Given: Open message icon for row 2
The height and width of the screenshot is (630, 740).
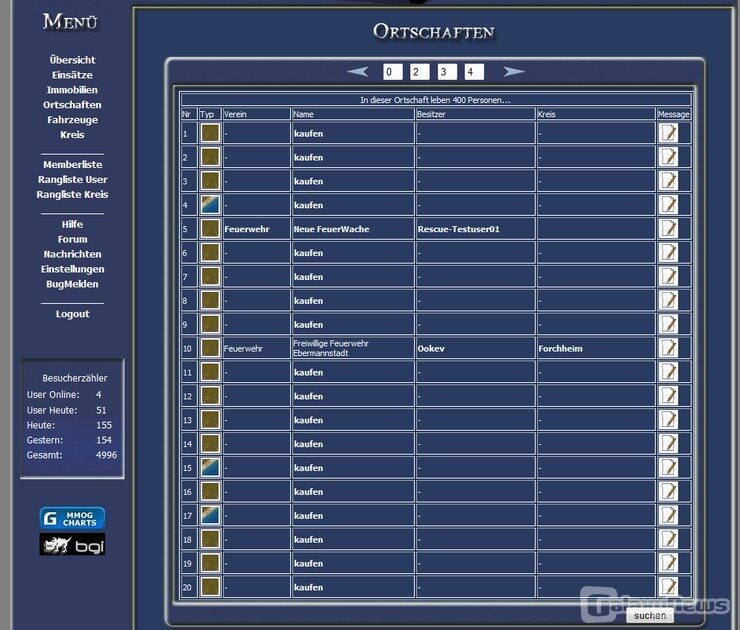Looking at the screenshot, I should (x=668, y=157).
